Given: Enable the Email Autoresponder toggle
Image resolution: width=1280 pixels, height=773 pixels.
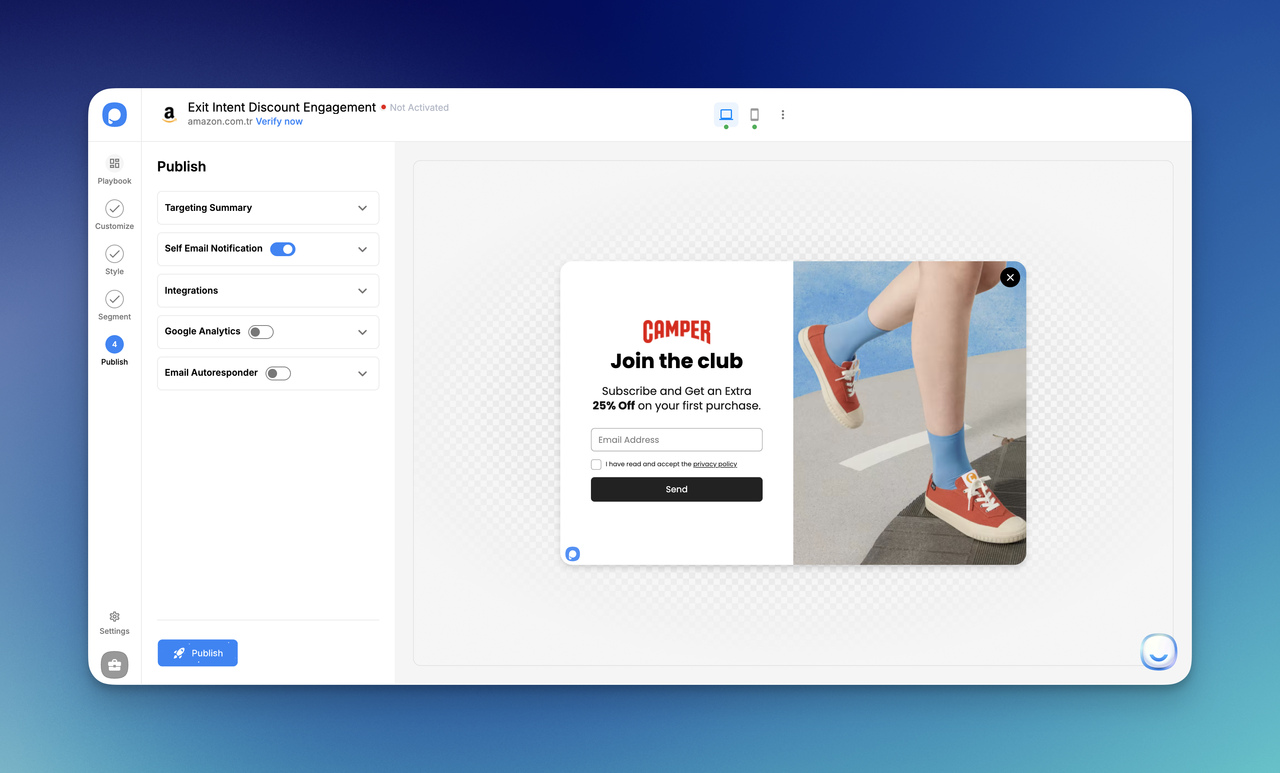Looking at the screenshot, I should pos(278,372).
